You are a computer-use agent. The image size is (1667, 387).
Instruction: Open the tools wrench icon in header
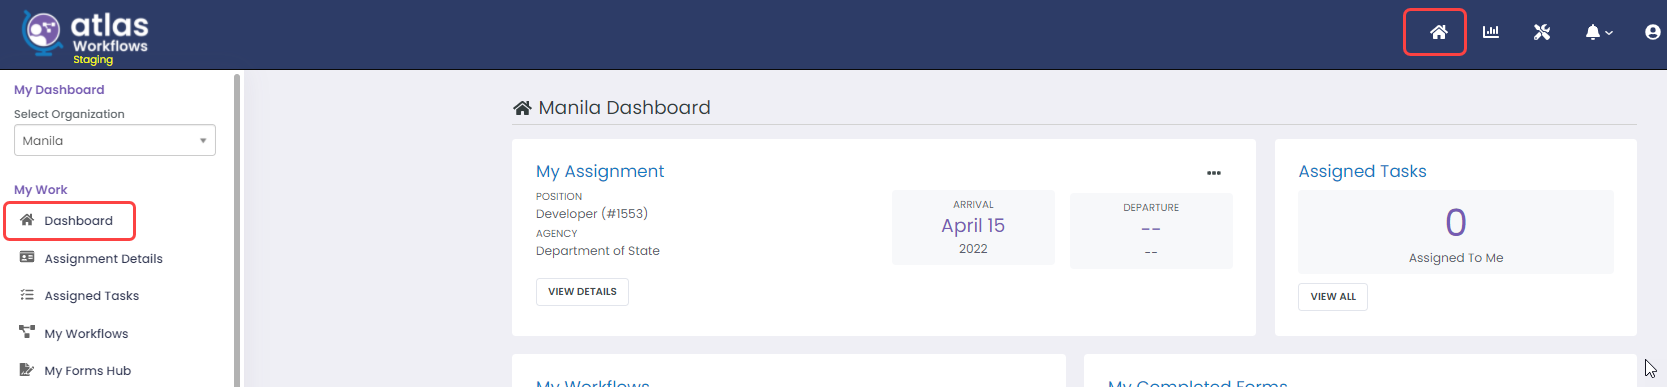click(x=1542, y=32)
